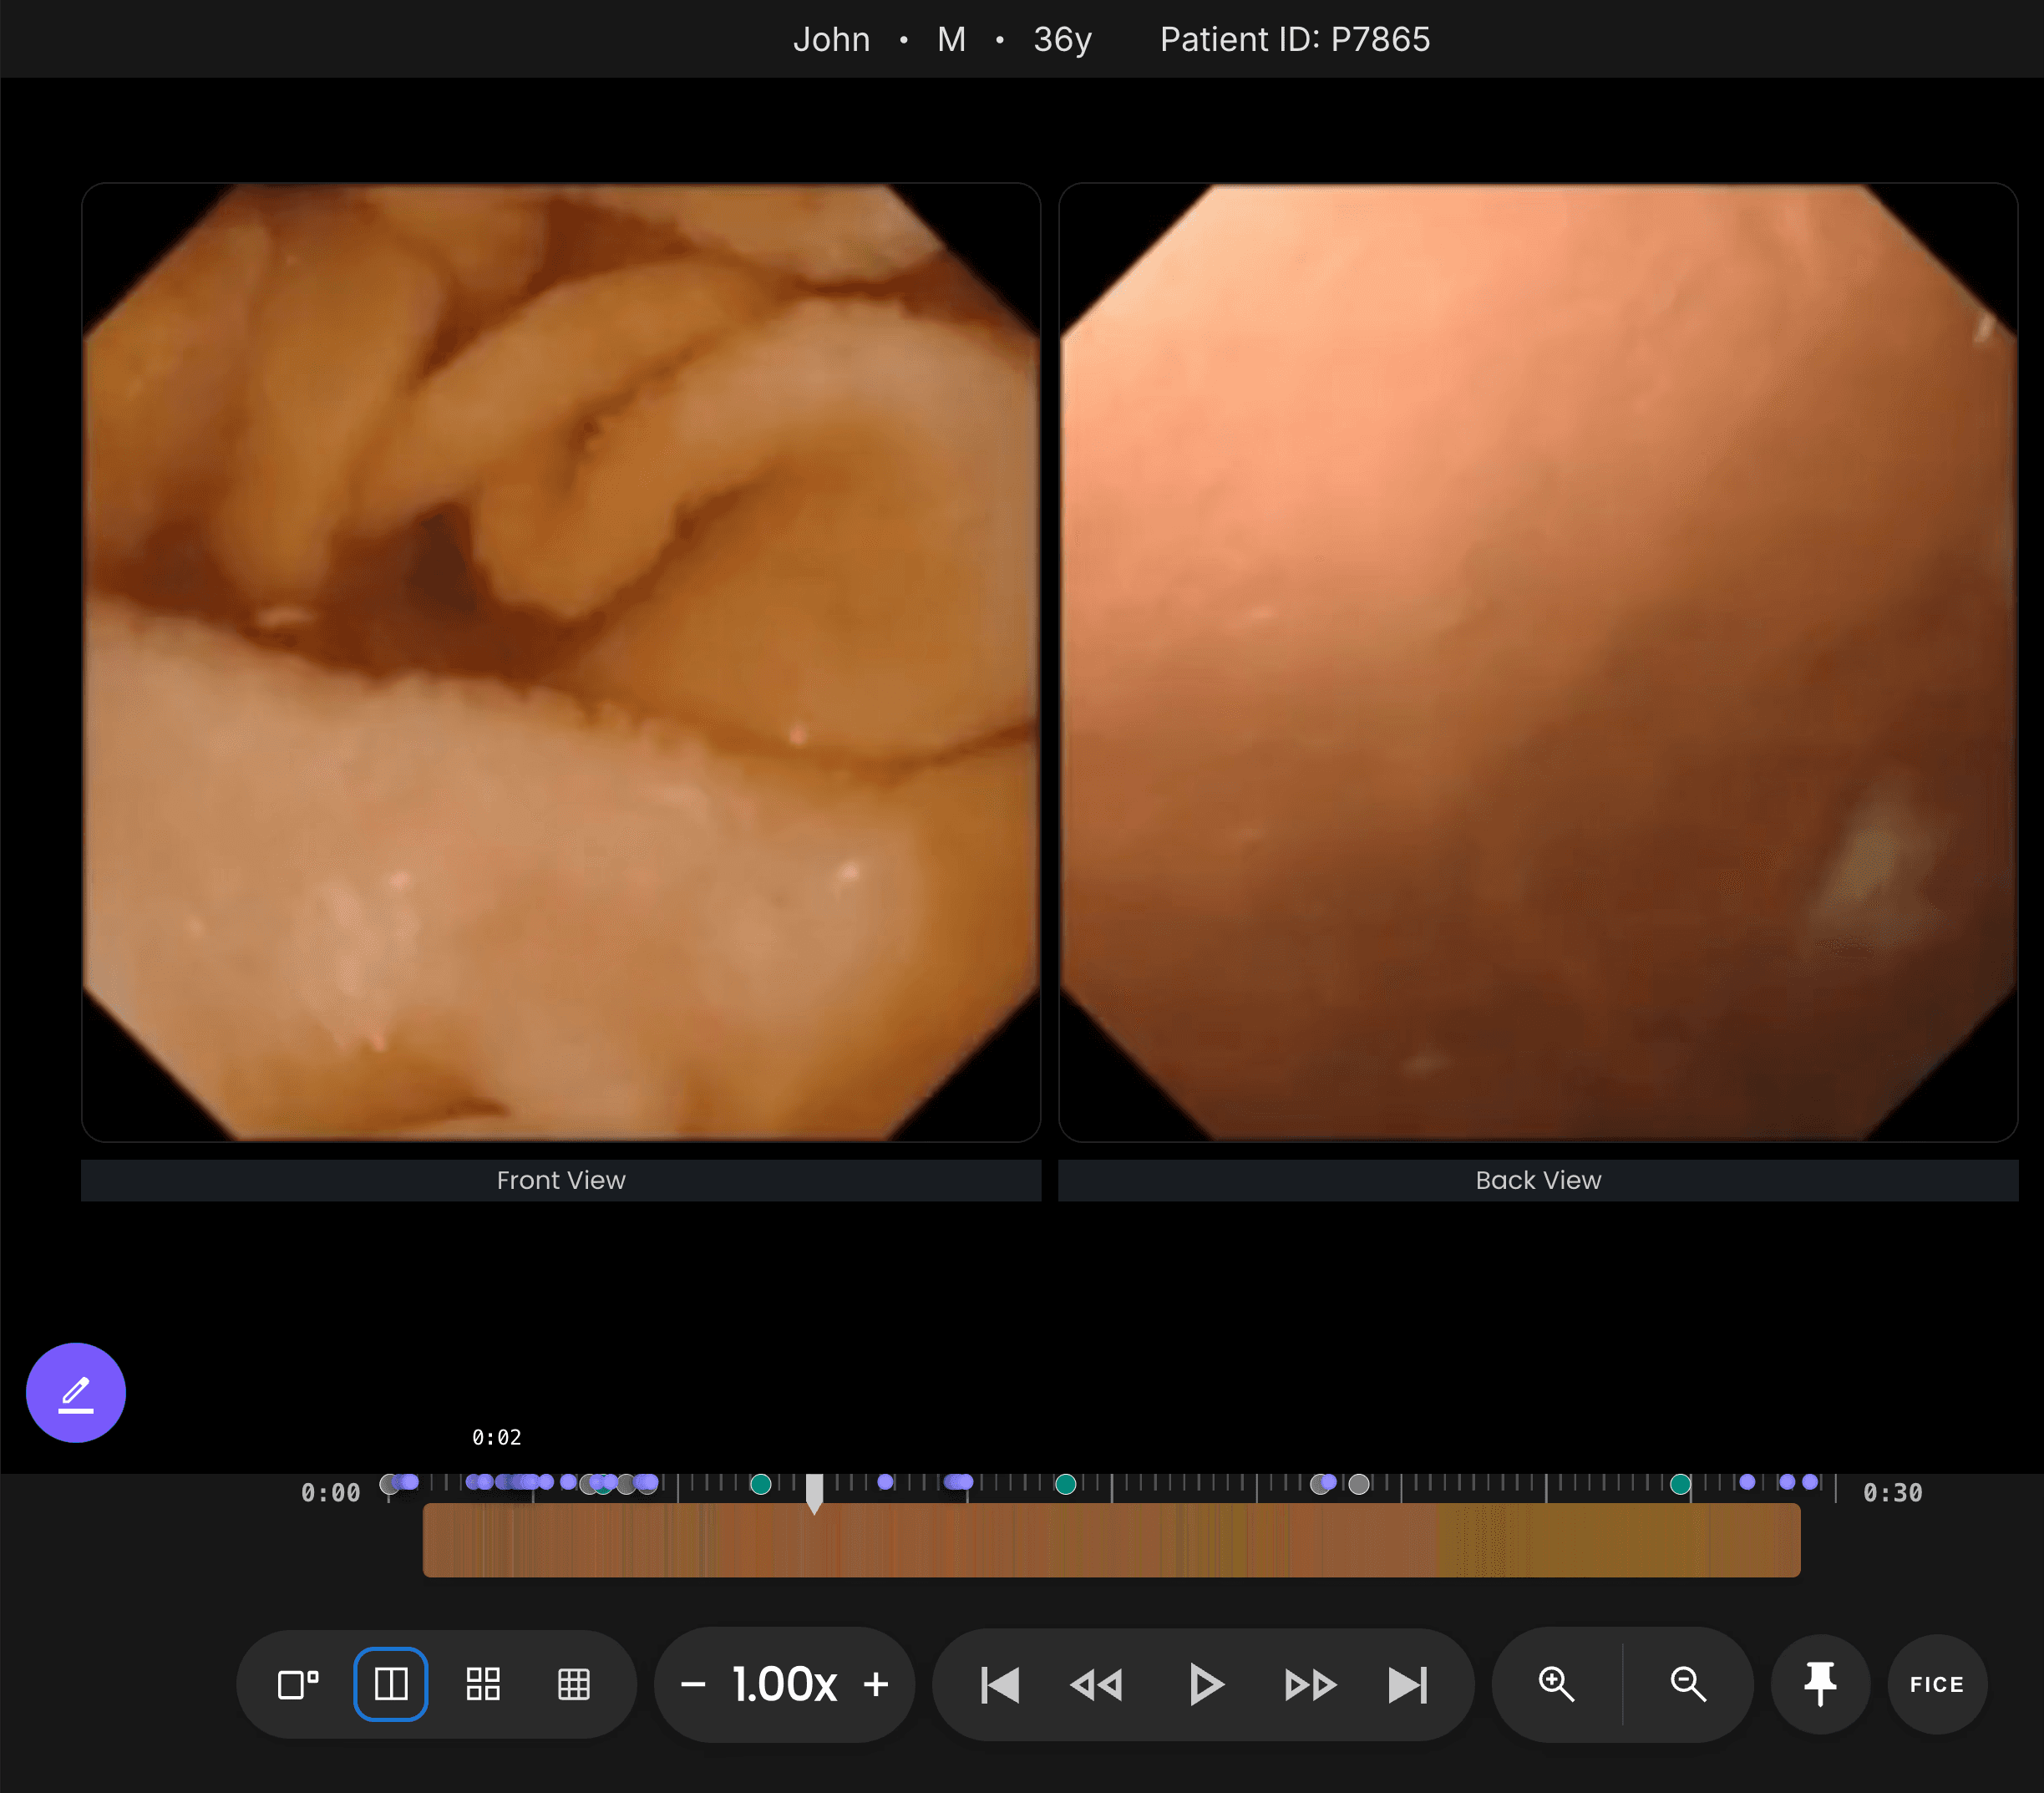Switch to four-panel grid layout
The height and width of the screenshot is (1793, 2044).
[x=483, y=1684]
